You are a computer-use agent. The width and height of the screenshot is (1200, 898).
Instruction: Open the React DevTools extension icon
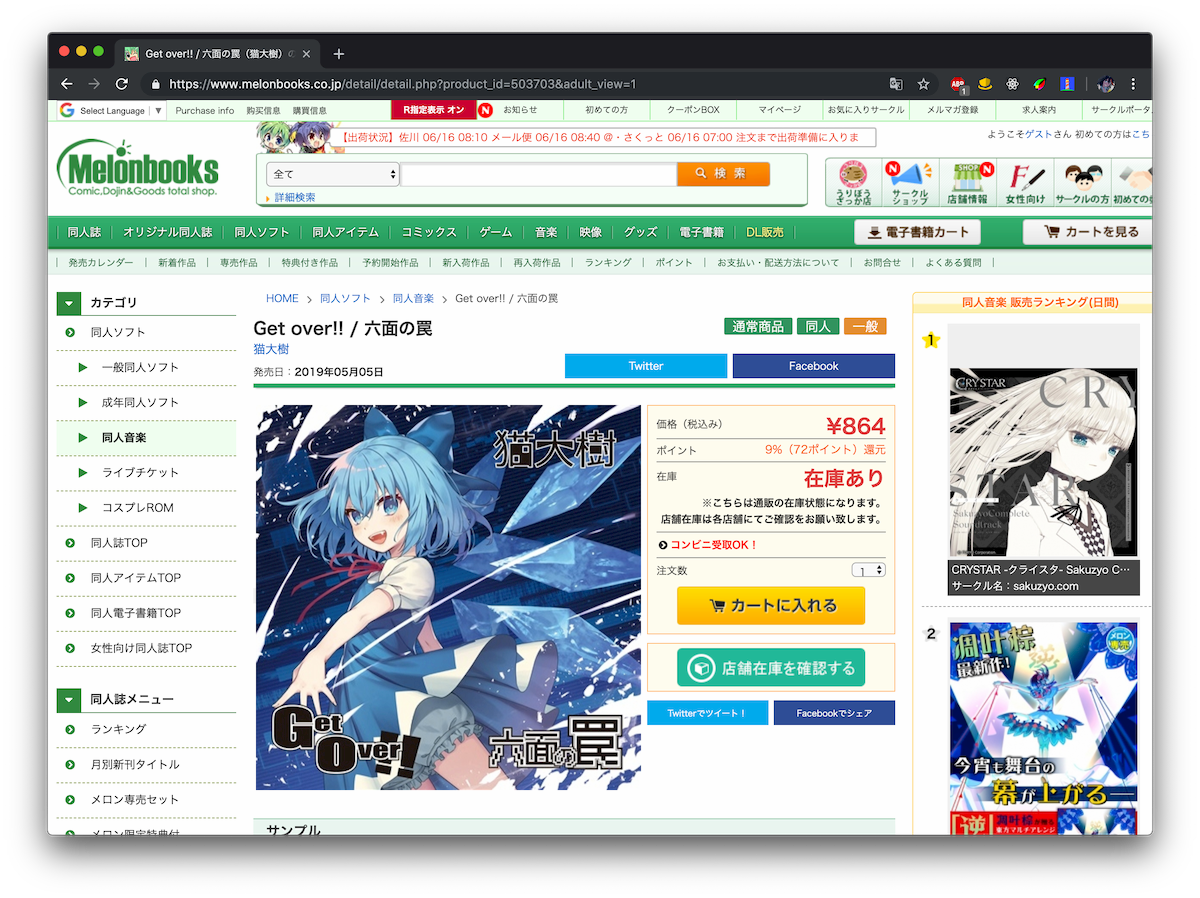coord(1012,84)
